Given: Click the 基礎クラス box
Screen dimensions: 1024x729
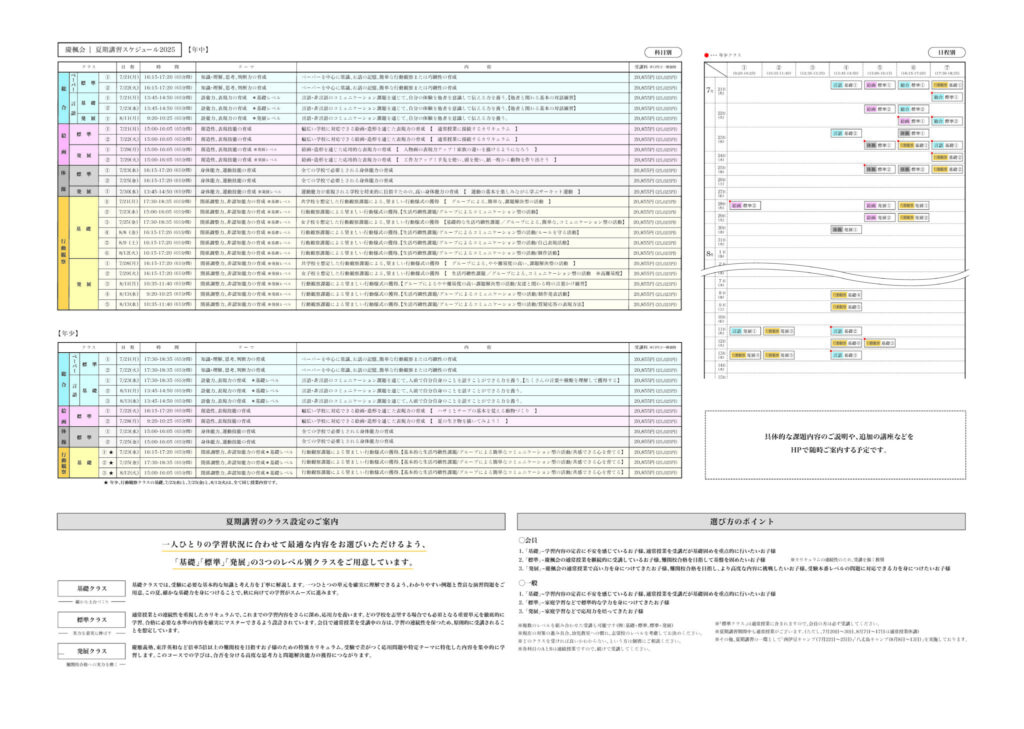Looking at the screenshot, I should pos(91,589).
